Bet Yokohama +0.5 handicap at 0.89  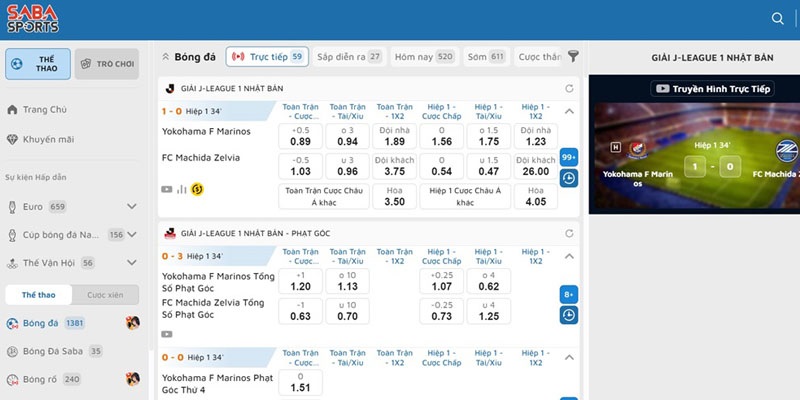point(301,136)
